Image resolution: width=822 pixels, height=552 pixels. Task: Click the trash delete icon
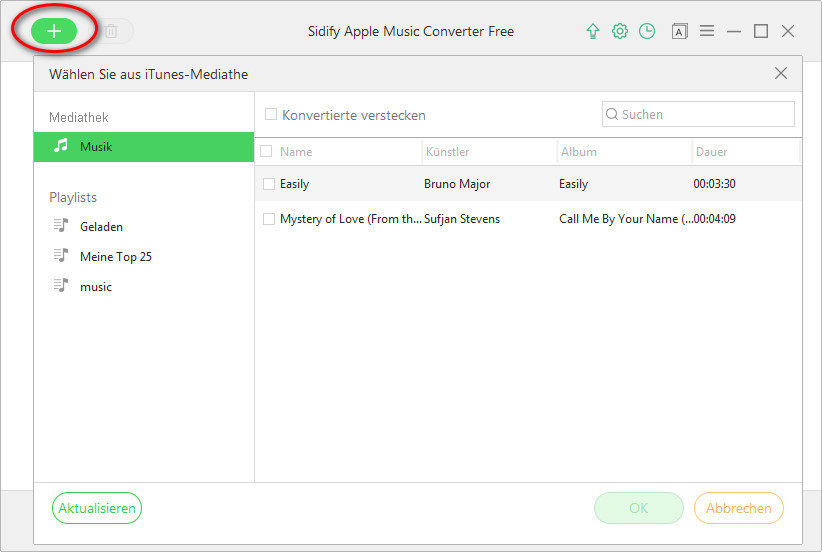click(x=111, y=31)
